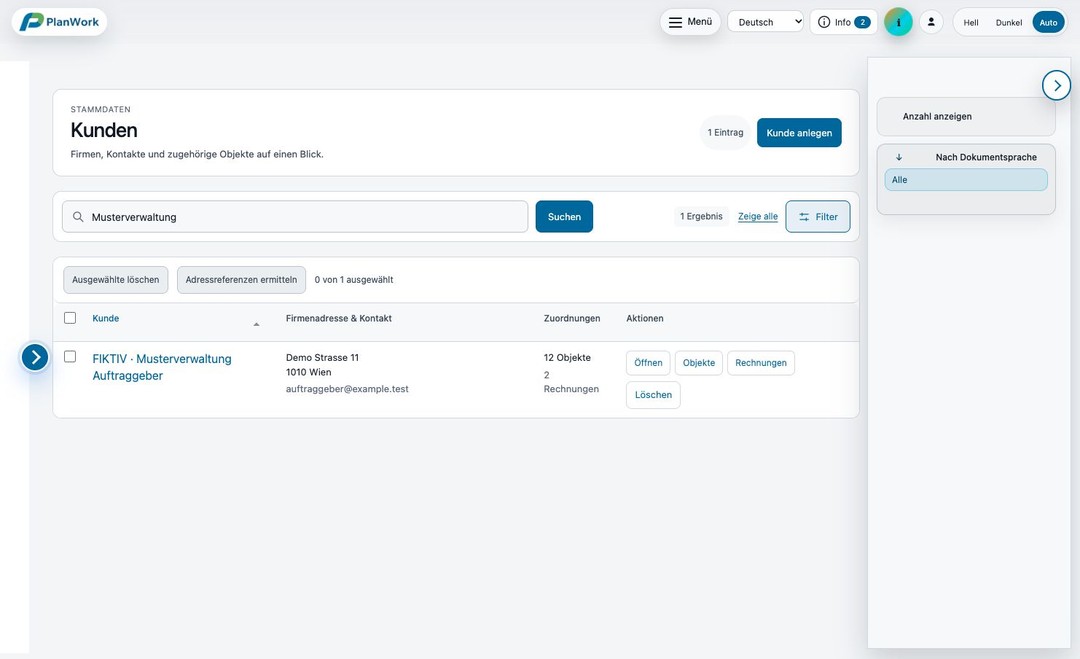This screenshot has height=659, width=1080.
Task: Expand the left sidebar with the round chevron
Action: (35, 357)
